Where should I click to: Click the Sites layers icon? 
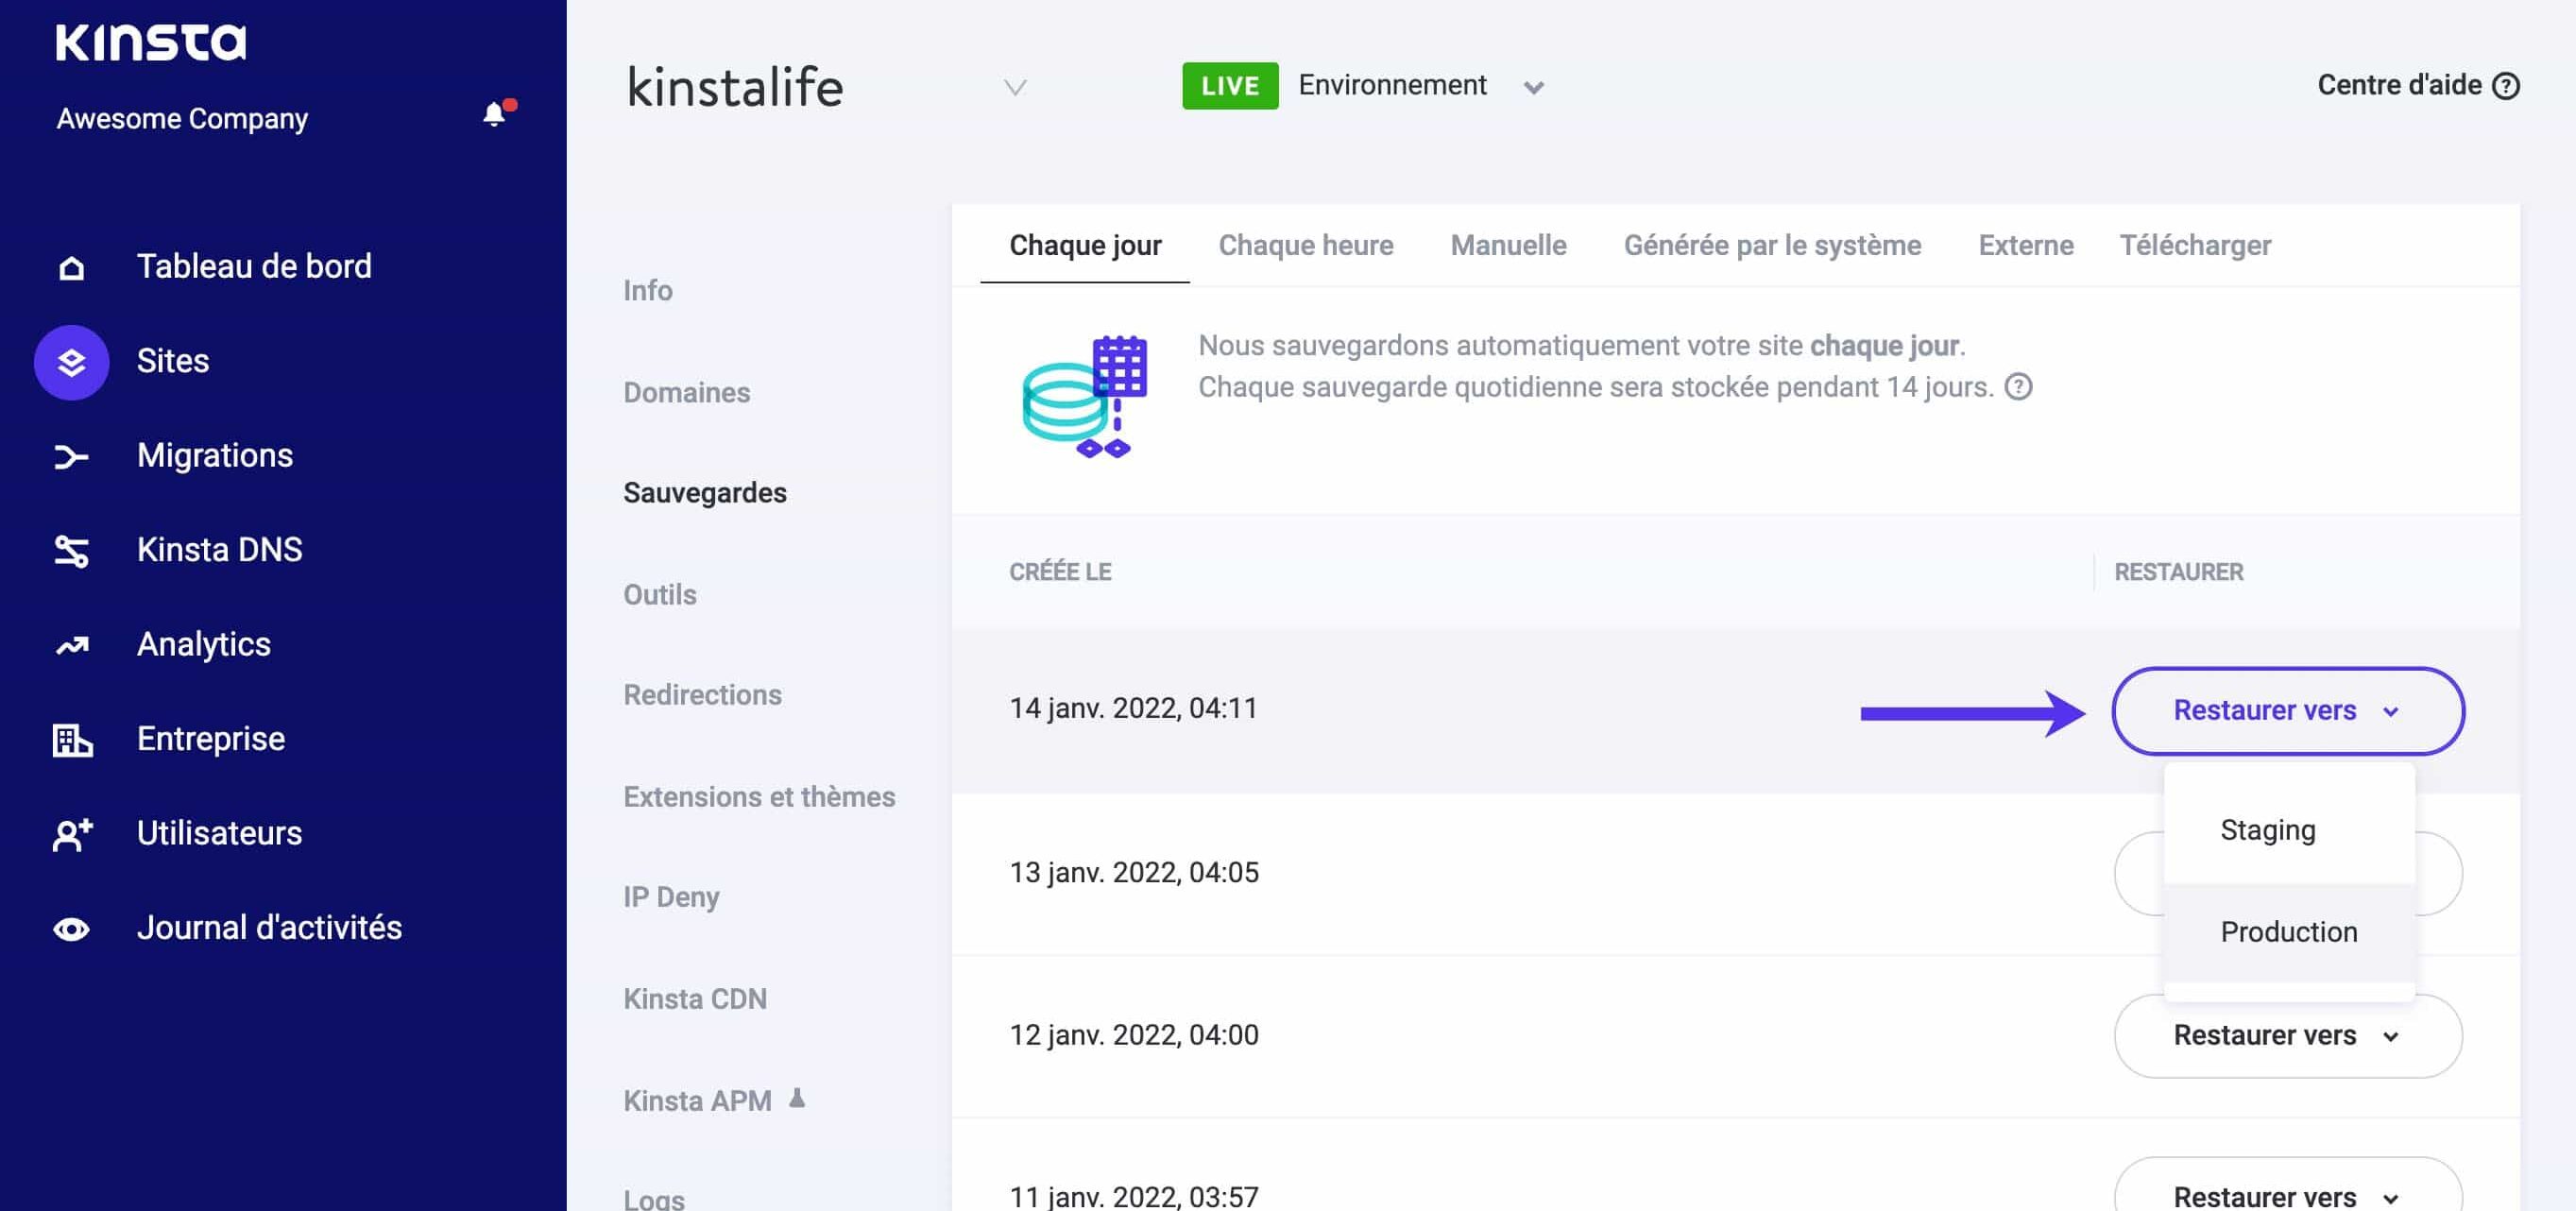click(70, 362)
